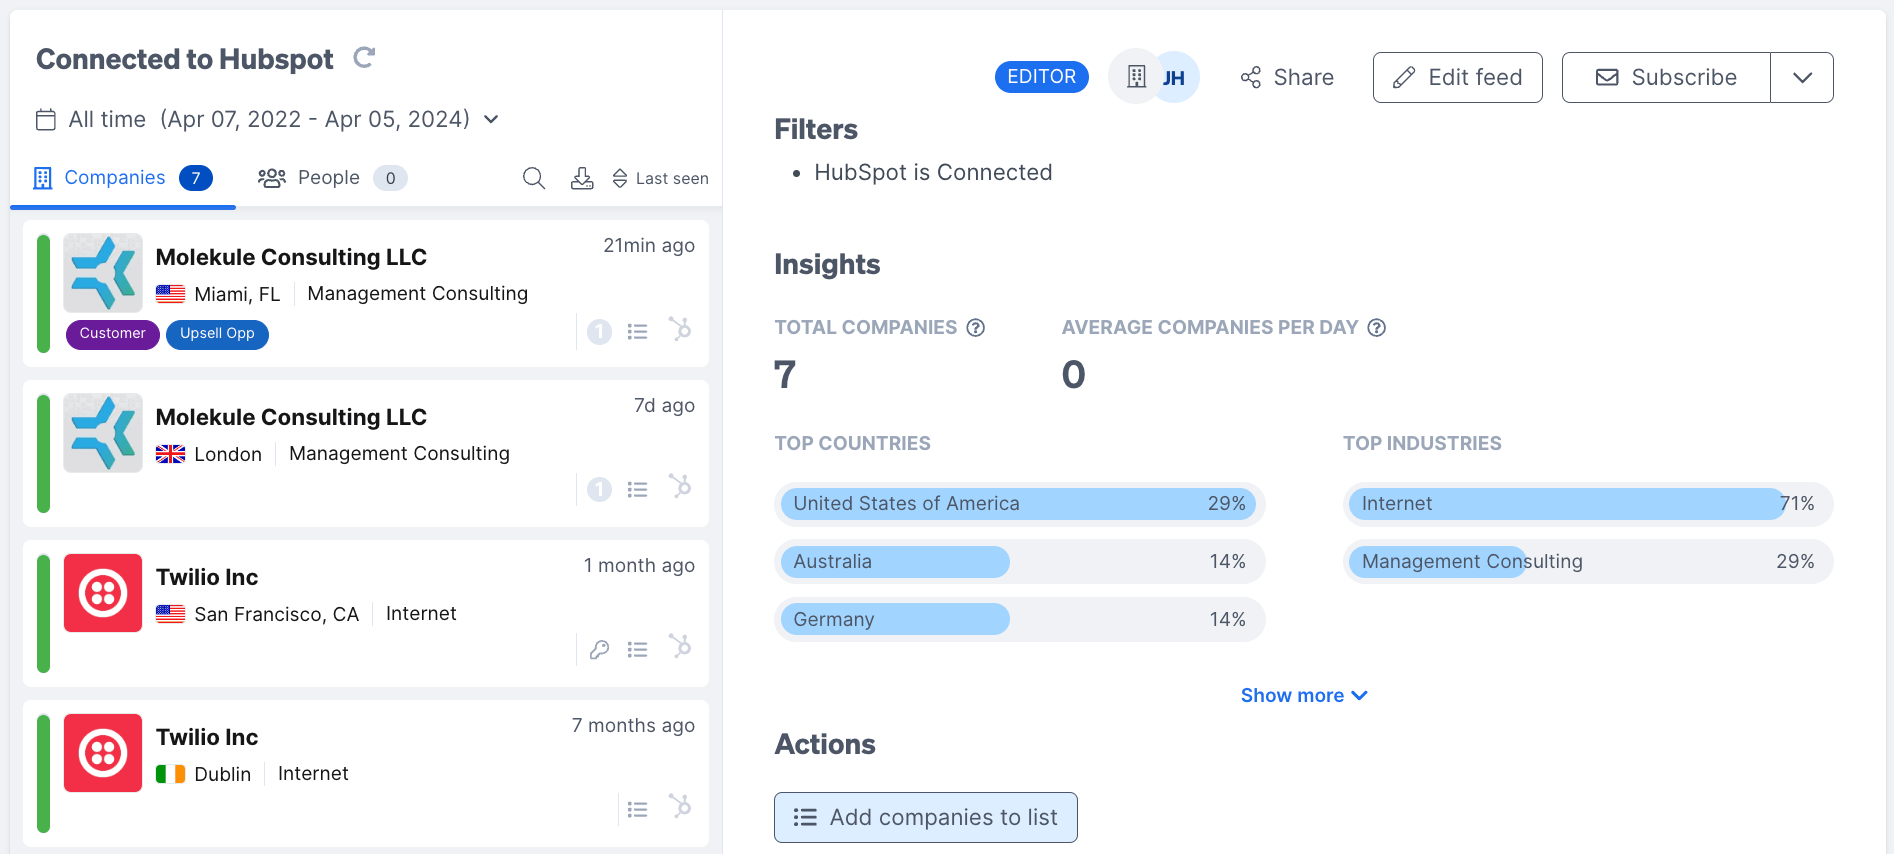
Task: Open the list icon on Twilio San Francisco card
Action: tap(637, 650)
